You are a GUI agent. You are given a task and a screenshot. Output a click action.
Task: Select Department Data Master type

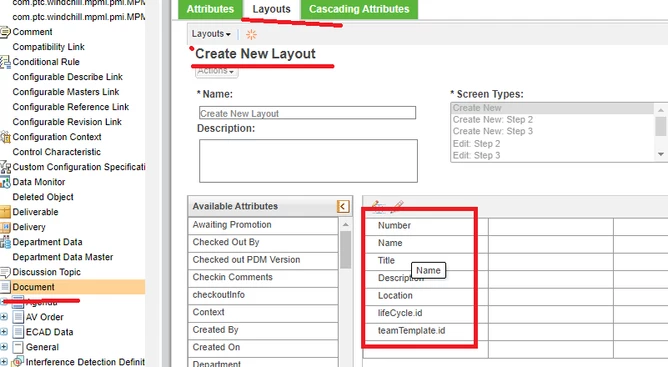63,257
